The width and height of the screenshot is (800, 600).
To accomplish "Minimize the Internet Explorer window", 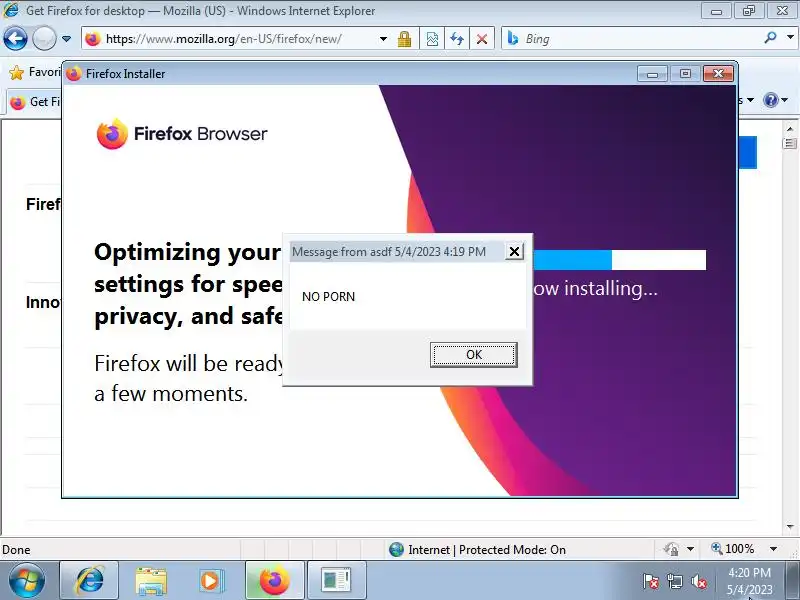I will pos(716,11).
